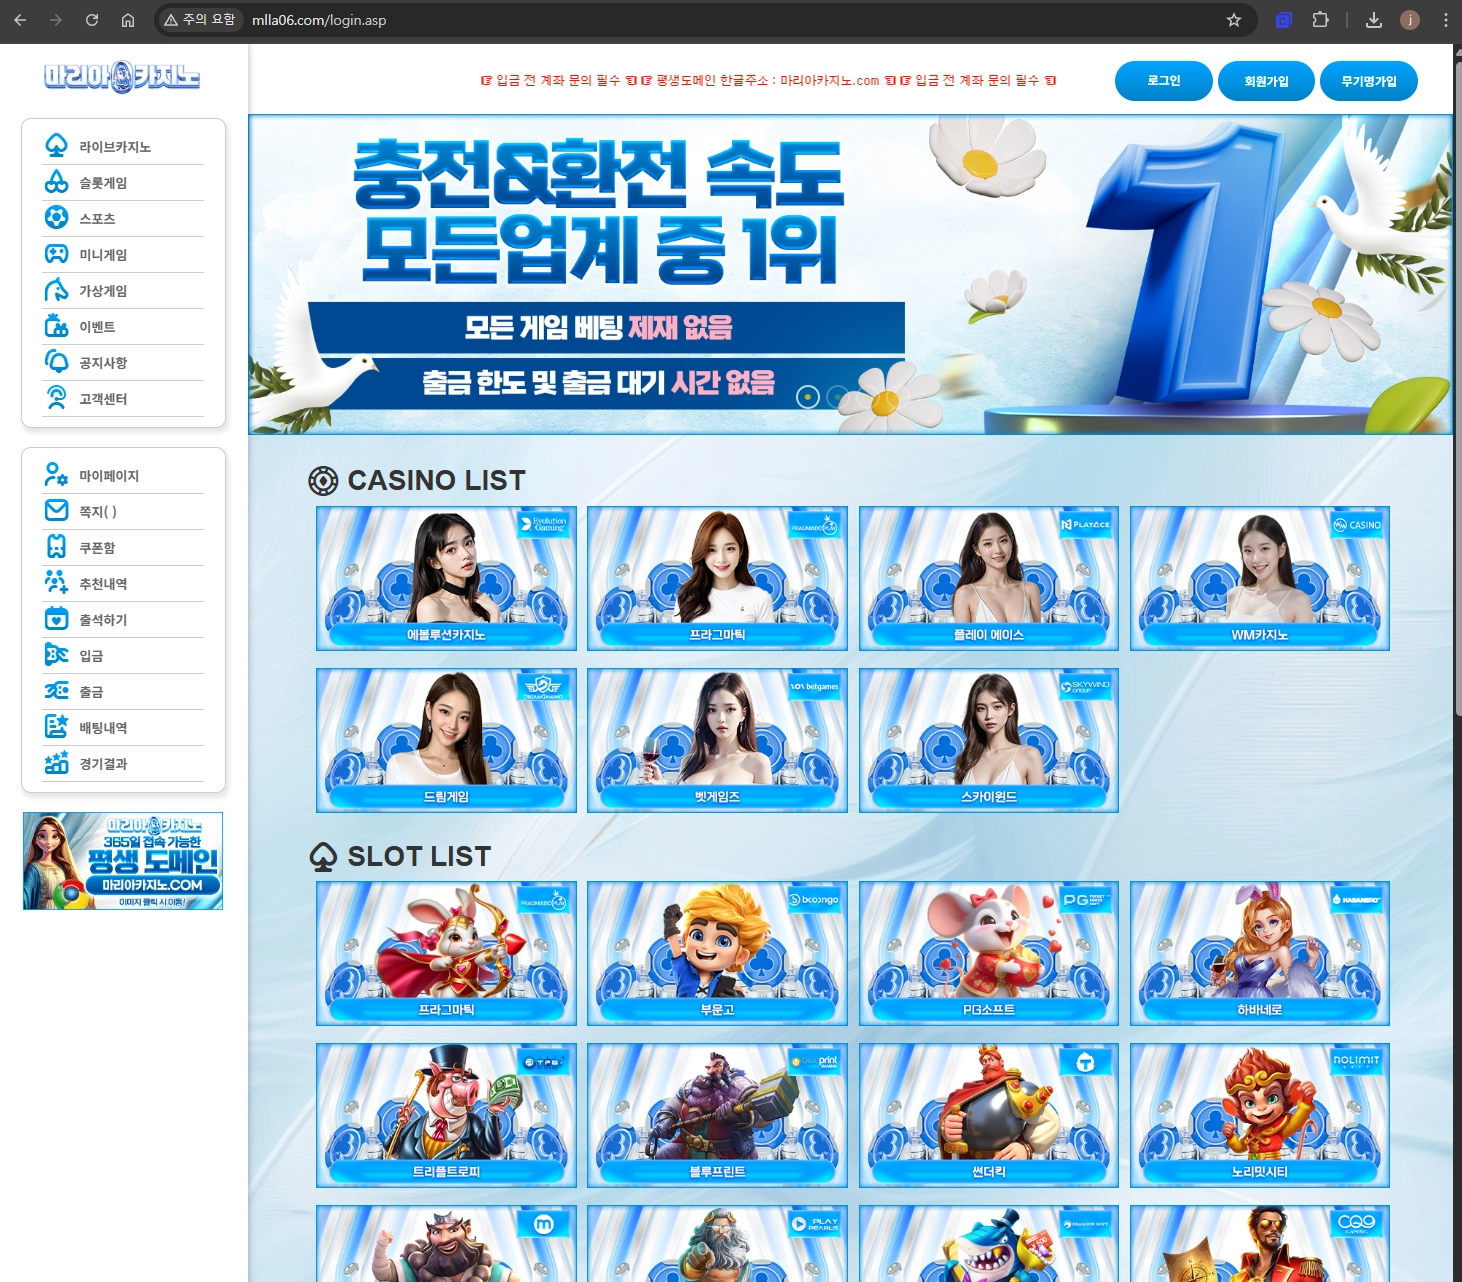Viewport: 1462px width, 1282px height.
Task: Click the browser home icon
Action: 128,20
